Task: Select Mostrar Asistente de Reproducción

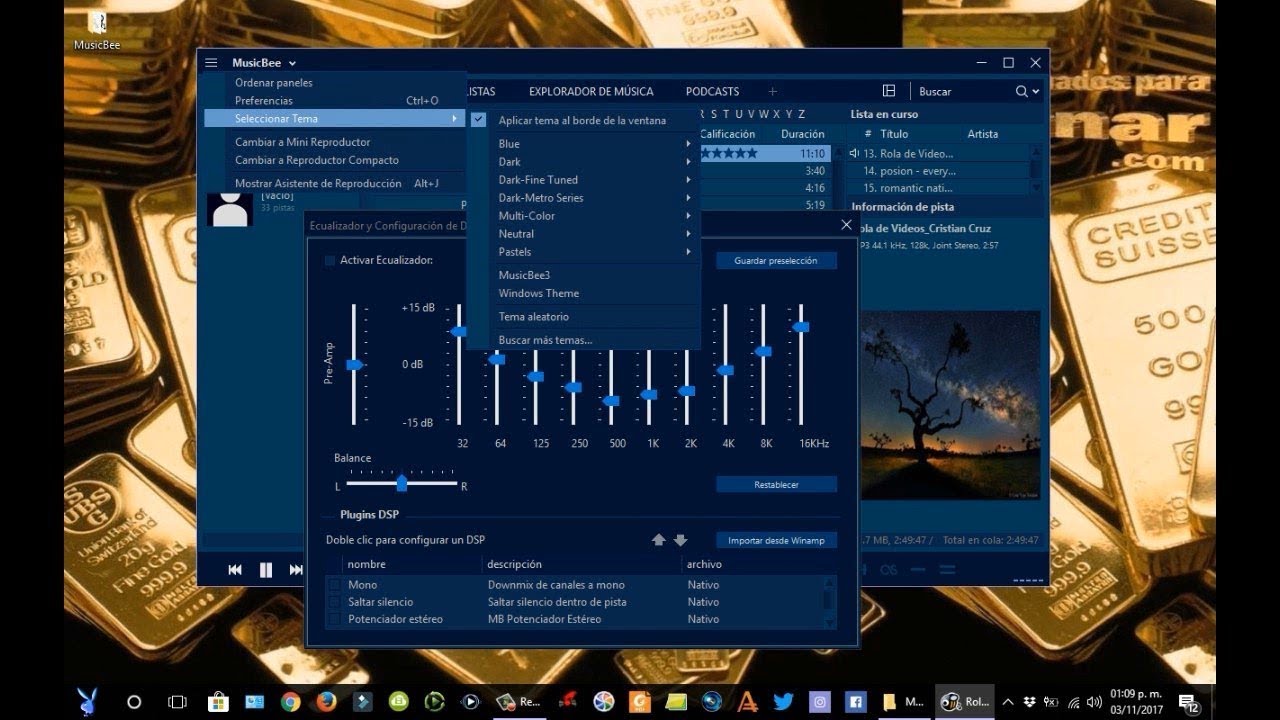Action: tap(335, 183)
